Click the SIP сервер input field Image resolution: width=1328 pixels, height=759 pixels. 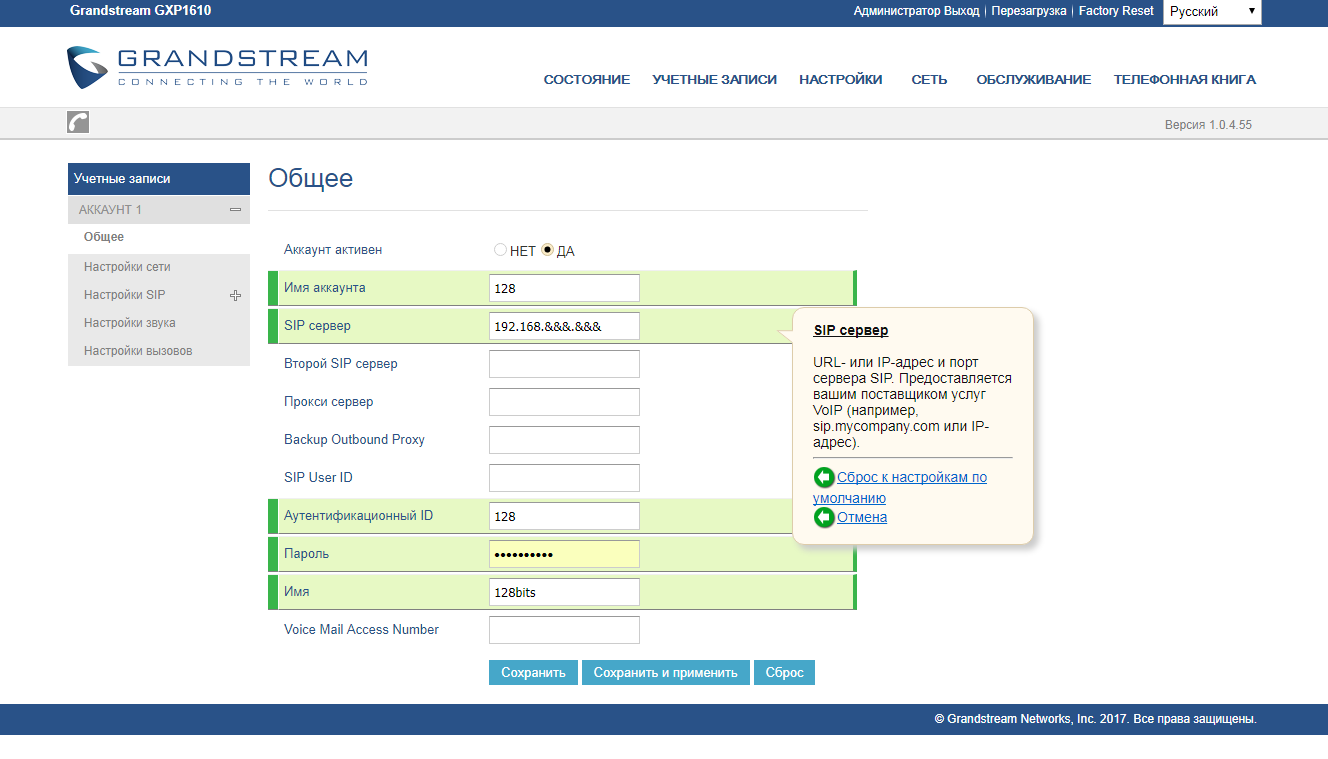tap(564, 326)
